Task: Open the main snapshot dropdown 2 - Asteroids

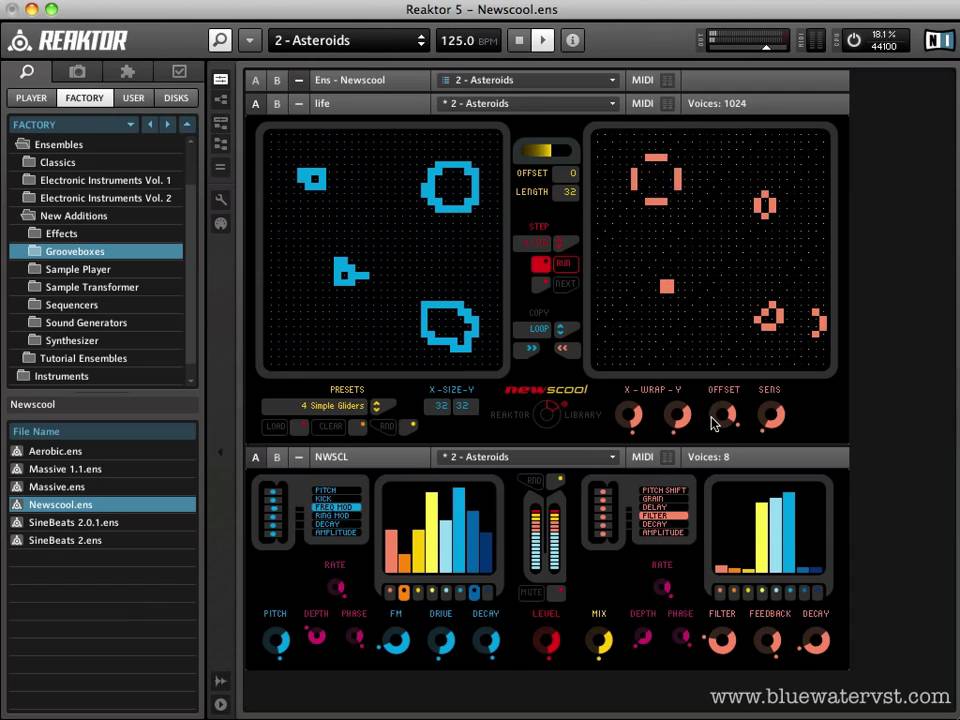Action: (x=349, y=40)
